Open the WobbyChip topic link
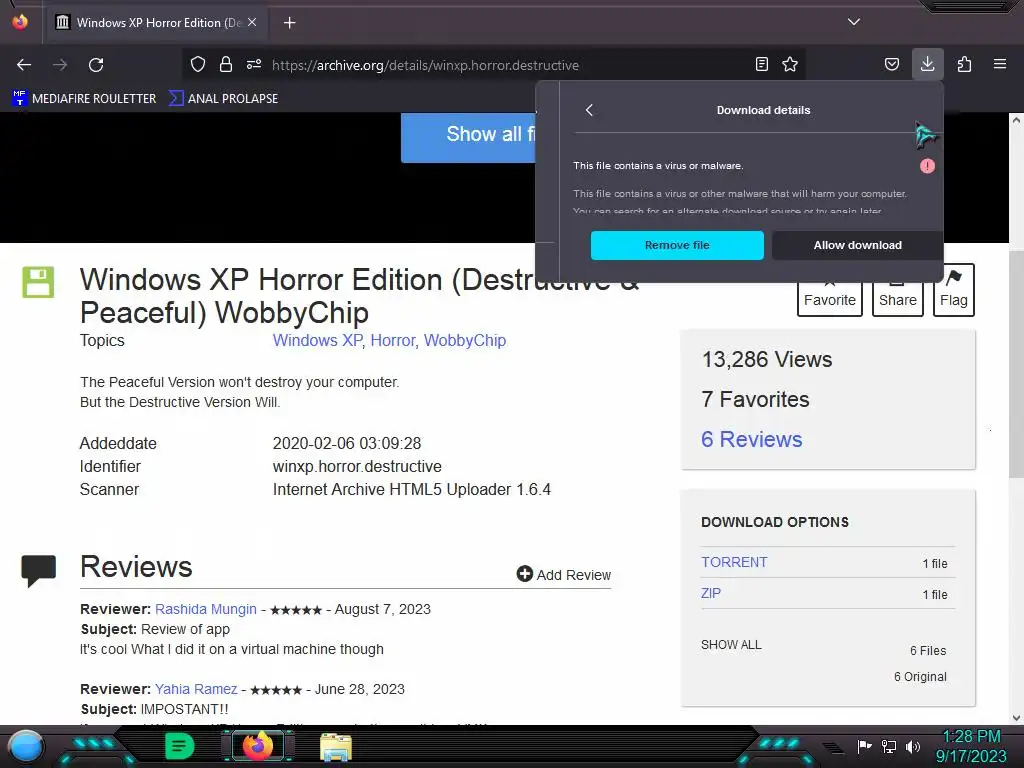 tap(465, 340)
